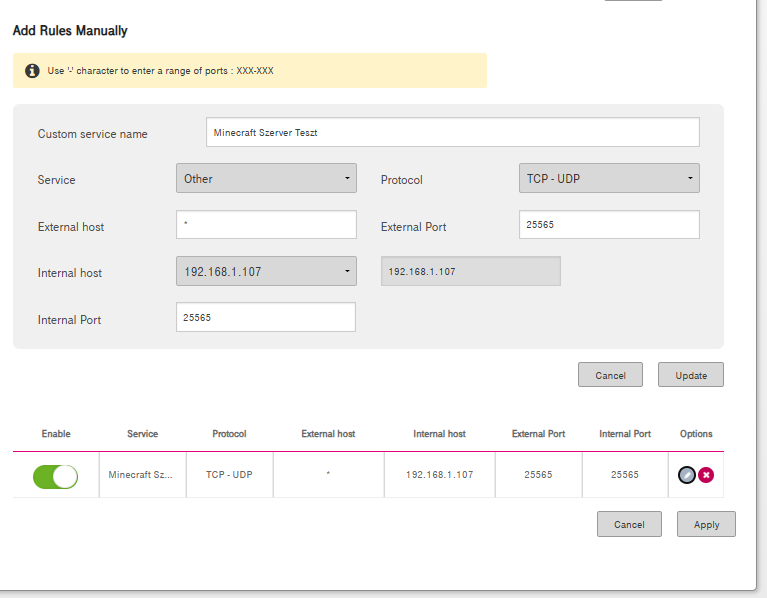Select the External Port 25565 table cell
767x598 pixels.
[538, 475]
